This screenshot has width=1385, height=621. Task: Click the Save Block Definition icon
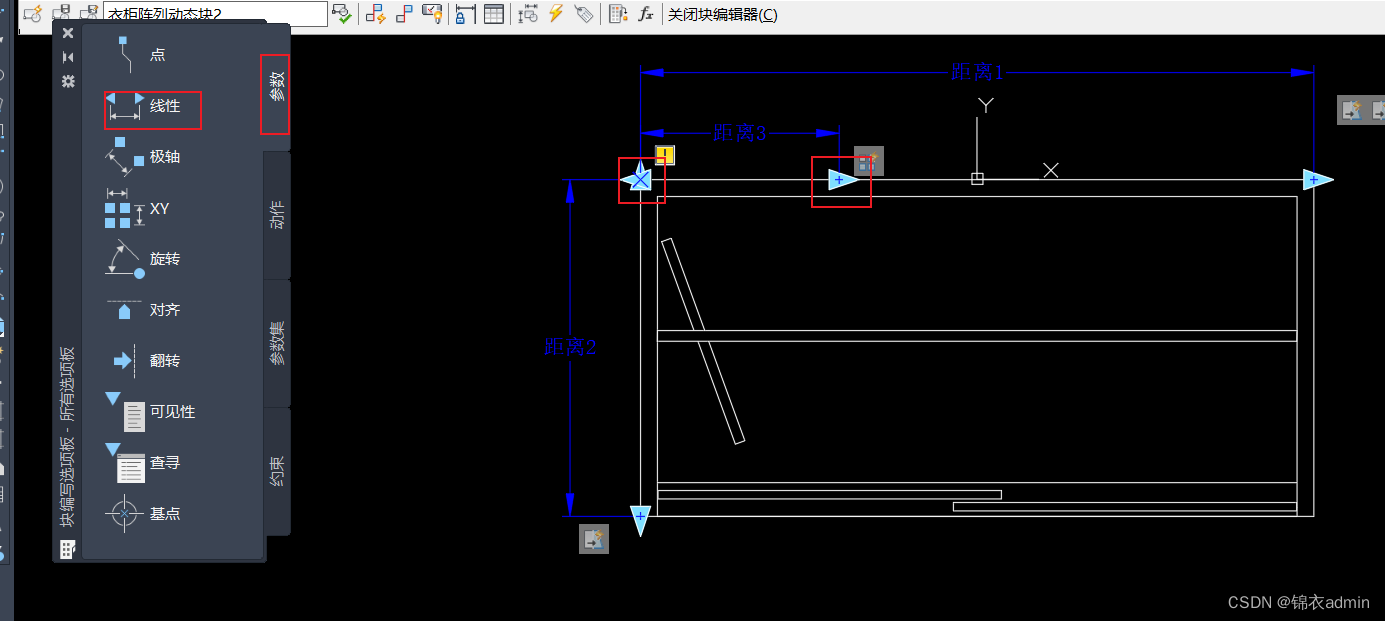point(61,14)
